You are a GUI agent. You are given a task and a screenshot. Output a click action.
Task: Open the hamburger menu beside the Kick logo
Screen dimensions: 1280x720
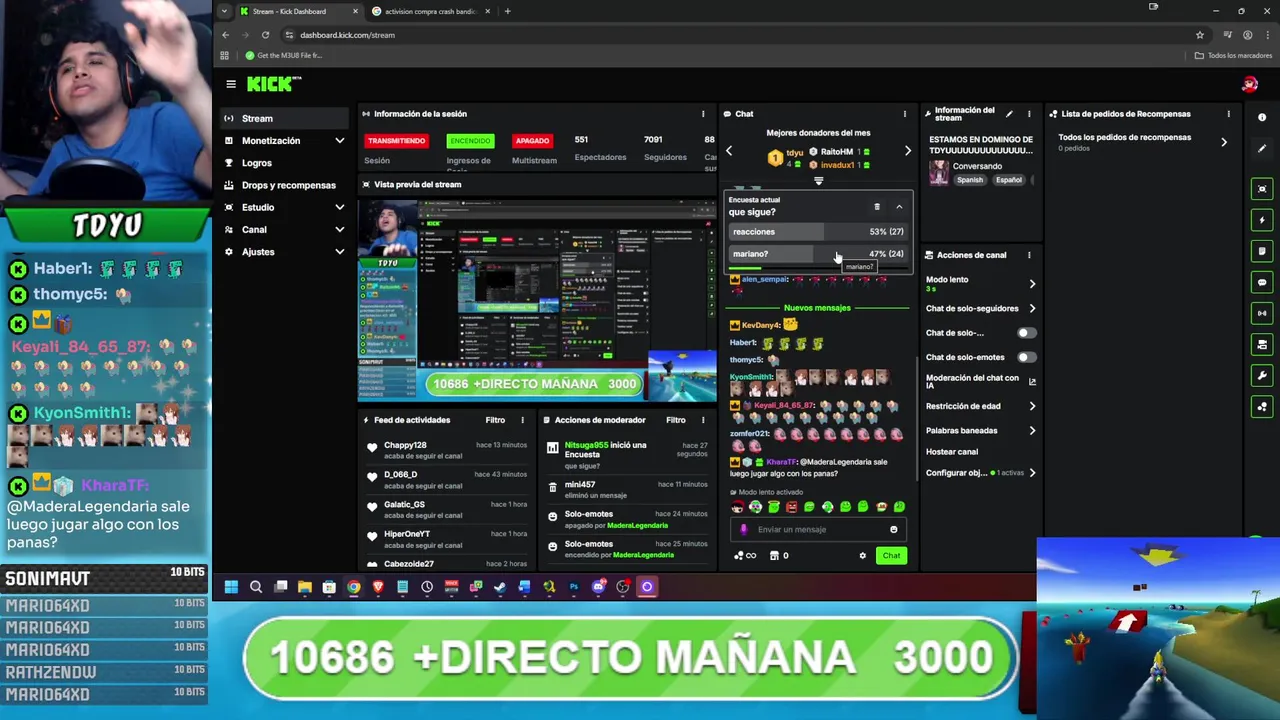pos(231,84)
